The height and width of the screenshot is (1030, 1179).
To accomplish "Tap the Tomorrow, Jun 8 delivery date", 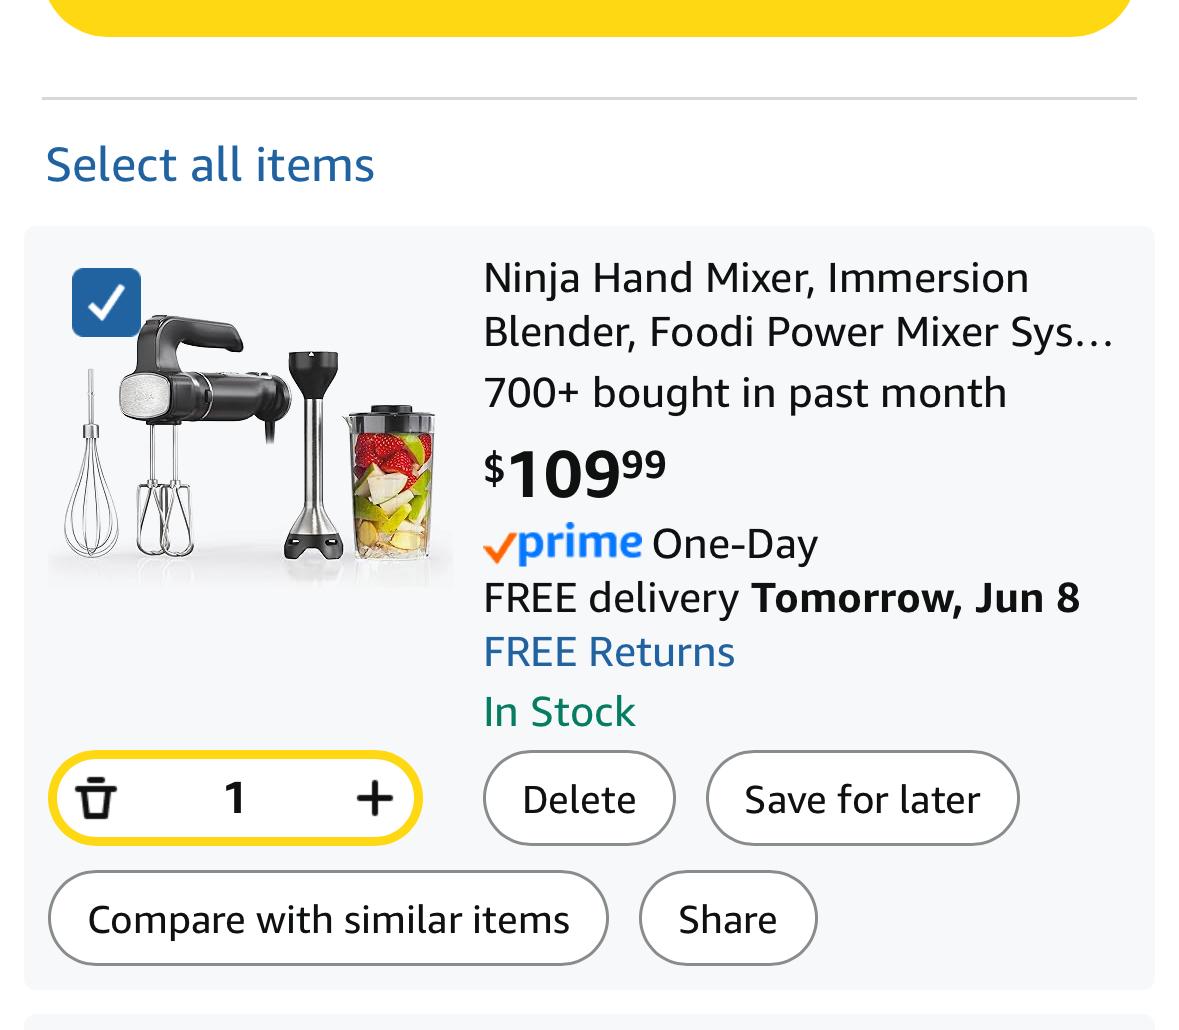I will tap(915, 598).
